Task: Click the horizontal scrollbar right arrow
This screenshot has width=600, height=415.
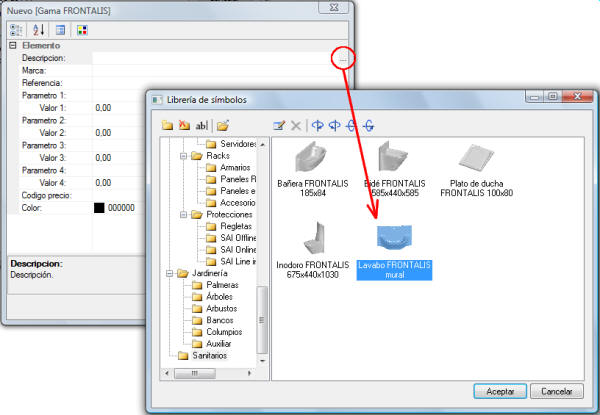Action: 249,373
